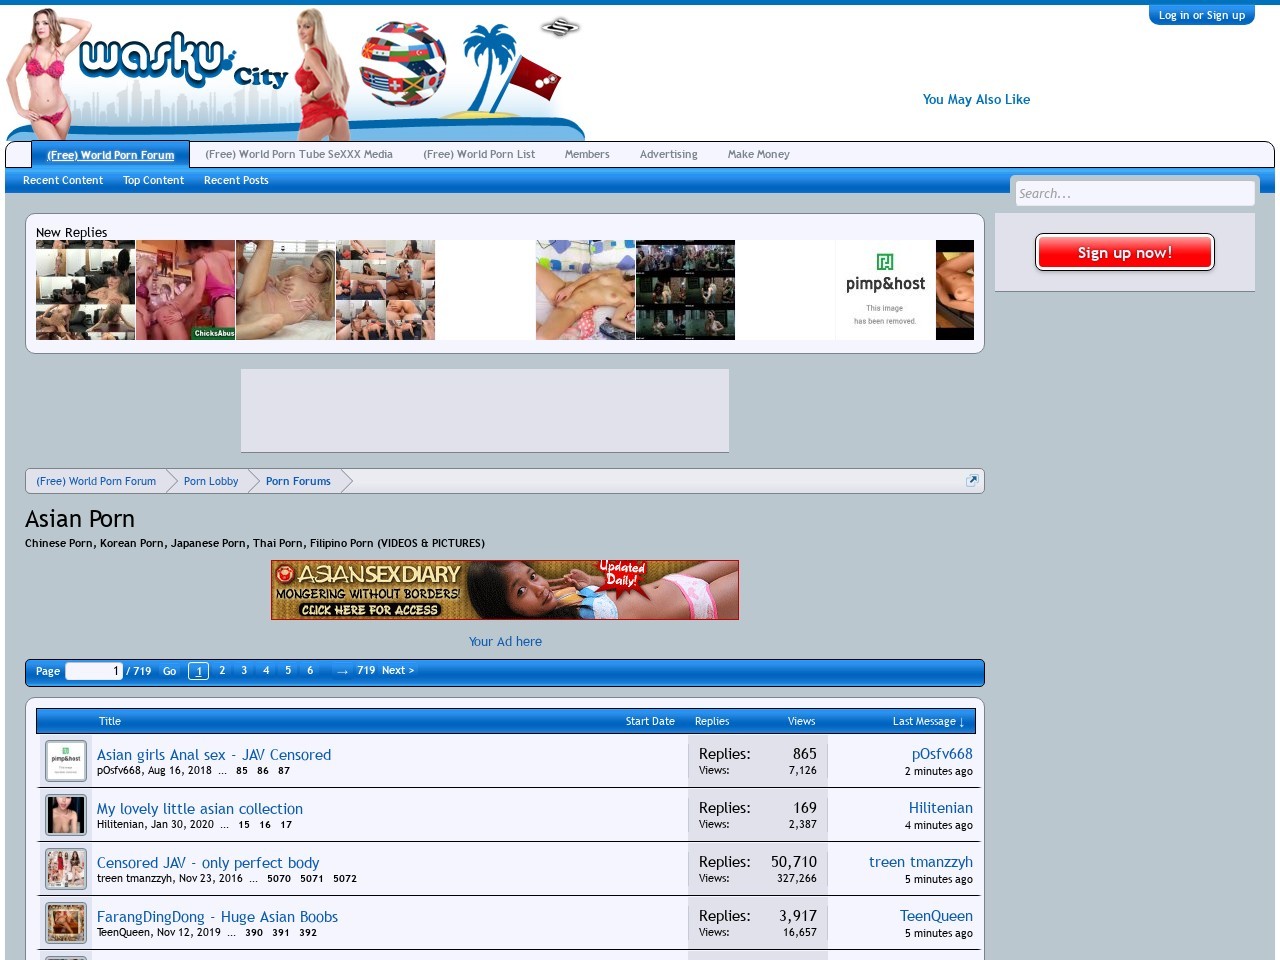The image size is (1280, 960).
Task: Select Recent Content in the sub-navigation
Action: click(63, 181)
